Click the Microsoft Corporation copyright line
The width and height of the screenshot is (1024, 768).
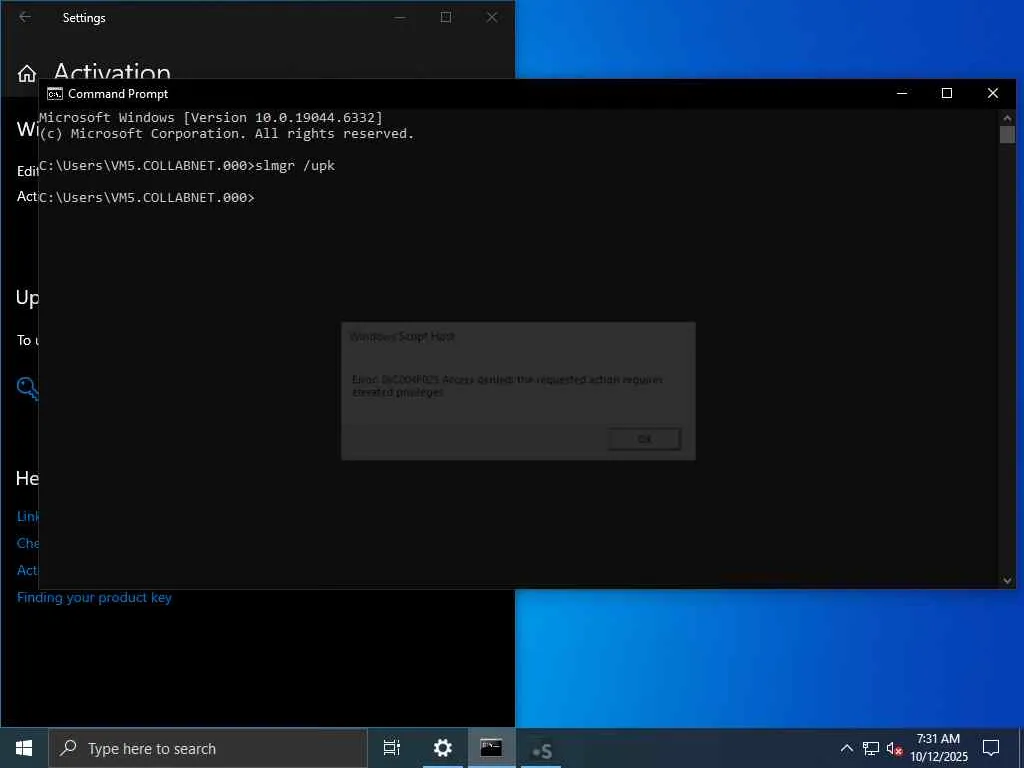click(227, 134)
